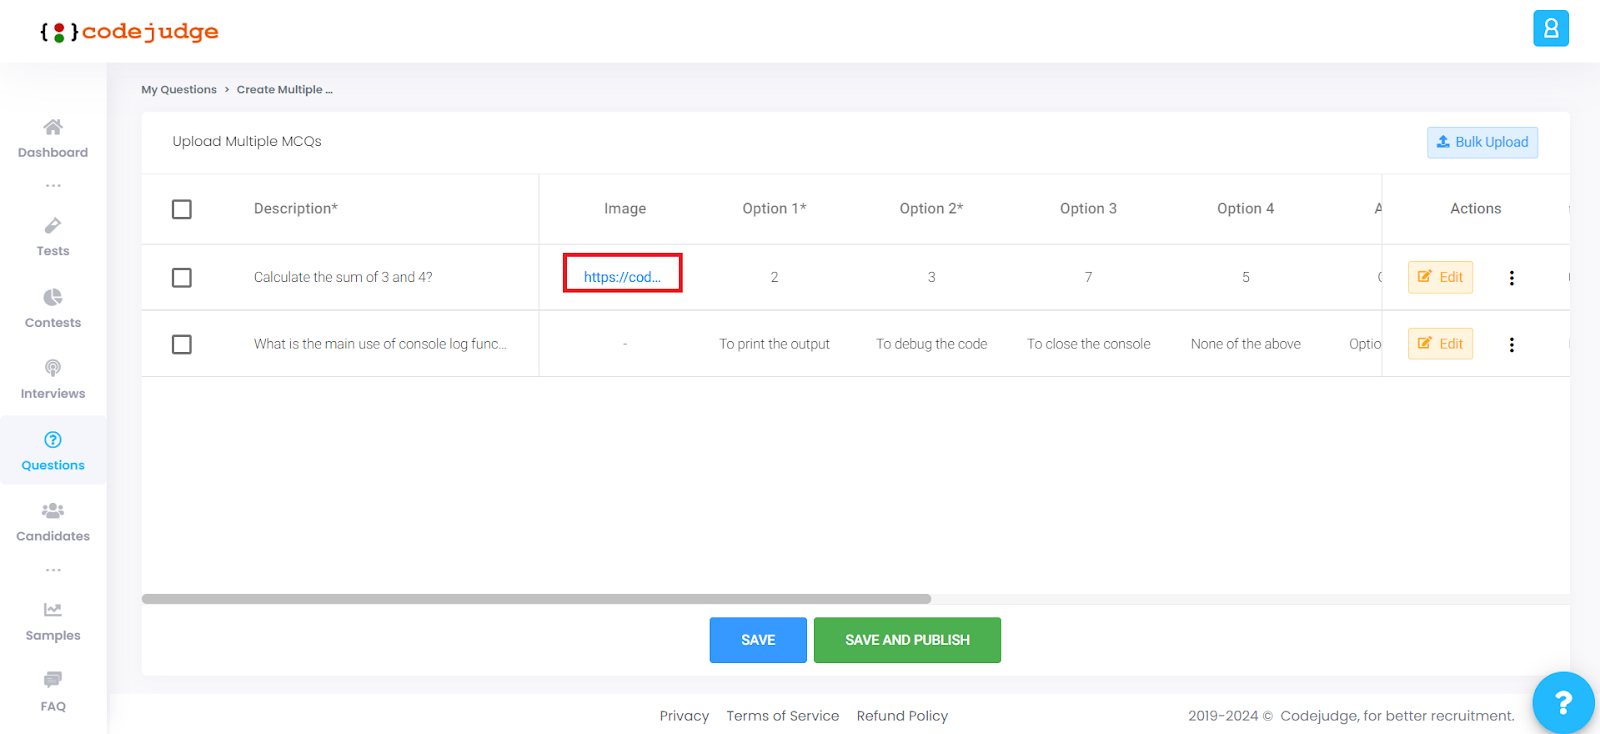The height and width of the screenshot is (734, 1600).
Task: Open the Samples chart icon
Action: [53, 610]
